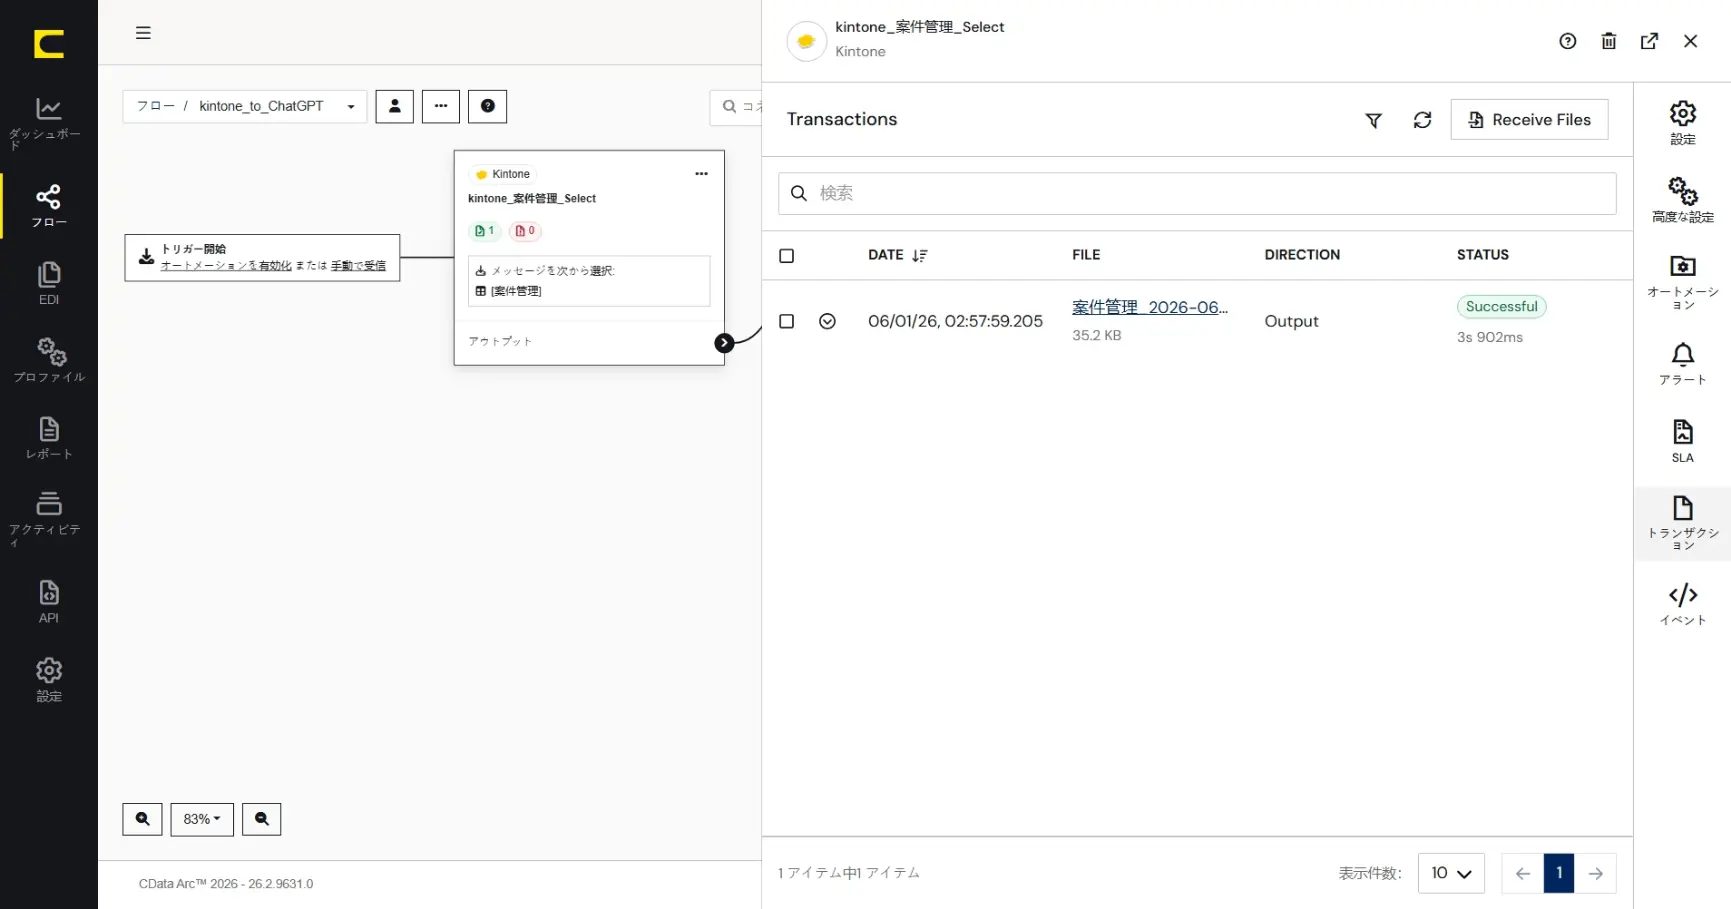Delete the connector with trash icon
The height and width of the screenshot is (909, 1731).
point(1608,41)
